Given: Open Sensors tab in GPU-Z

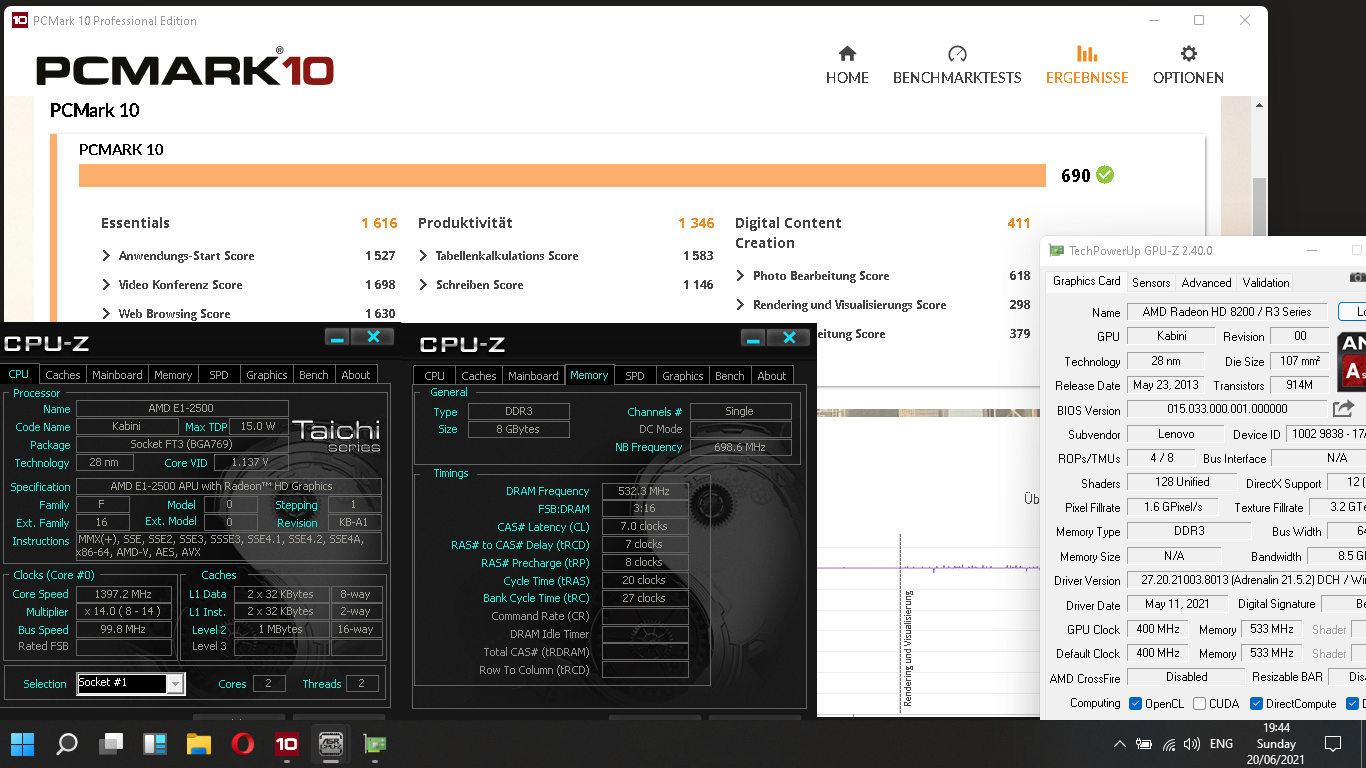Looking at the screenshot, I should pyautogui.click(x=1151, y=283).
